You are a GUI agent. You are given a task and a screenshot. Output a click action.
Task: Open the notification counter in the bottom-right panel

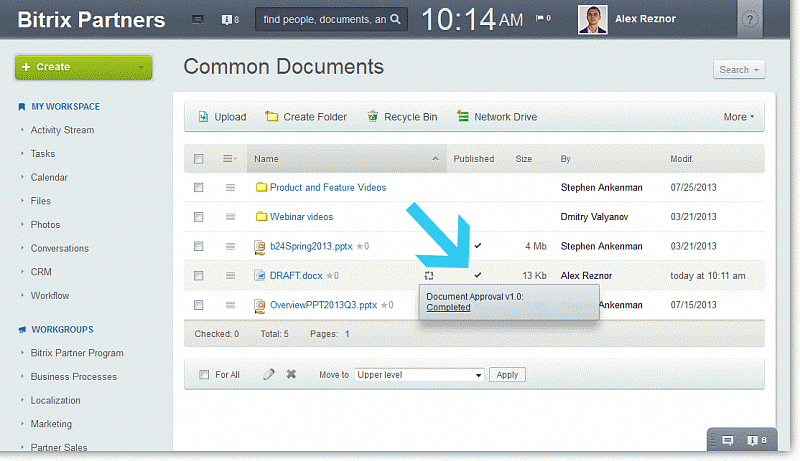pyautogui.click(x=757, y=440)
